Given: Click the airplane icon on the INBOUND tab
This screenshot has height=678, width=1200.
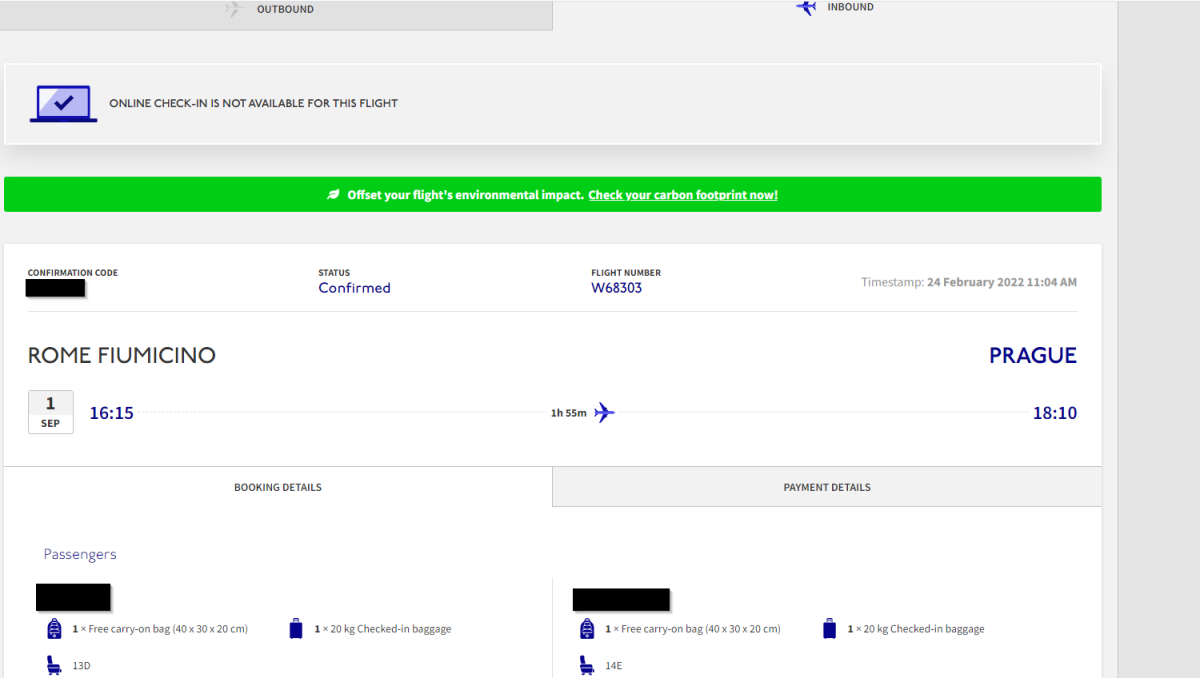Looking at the screenshot, I should click(806, 8).
